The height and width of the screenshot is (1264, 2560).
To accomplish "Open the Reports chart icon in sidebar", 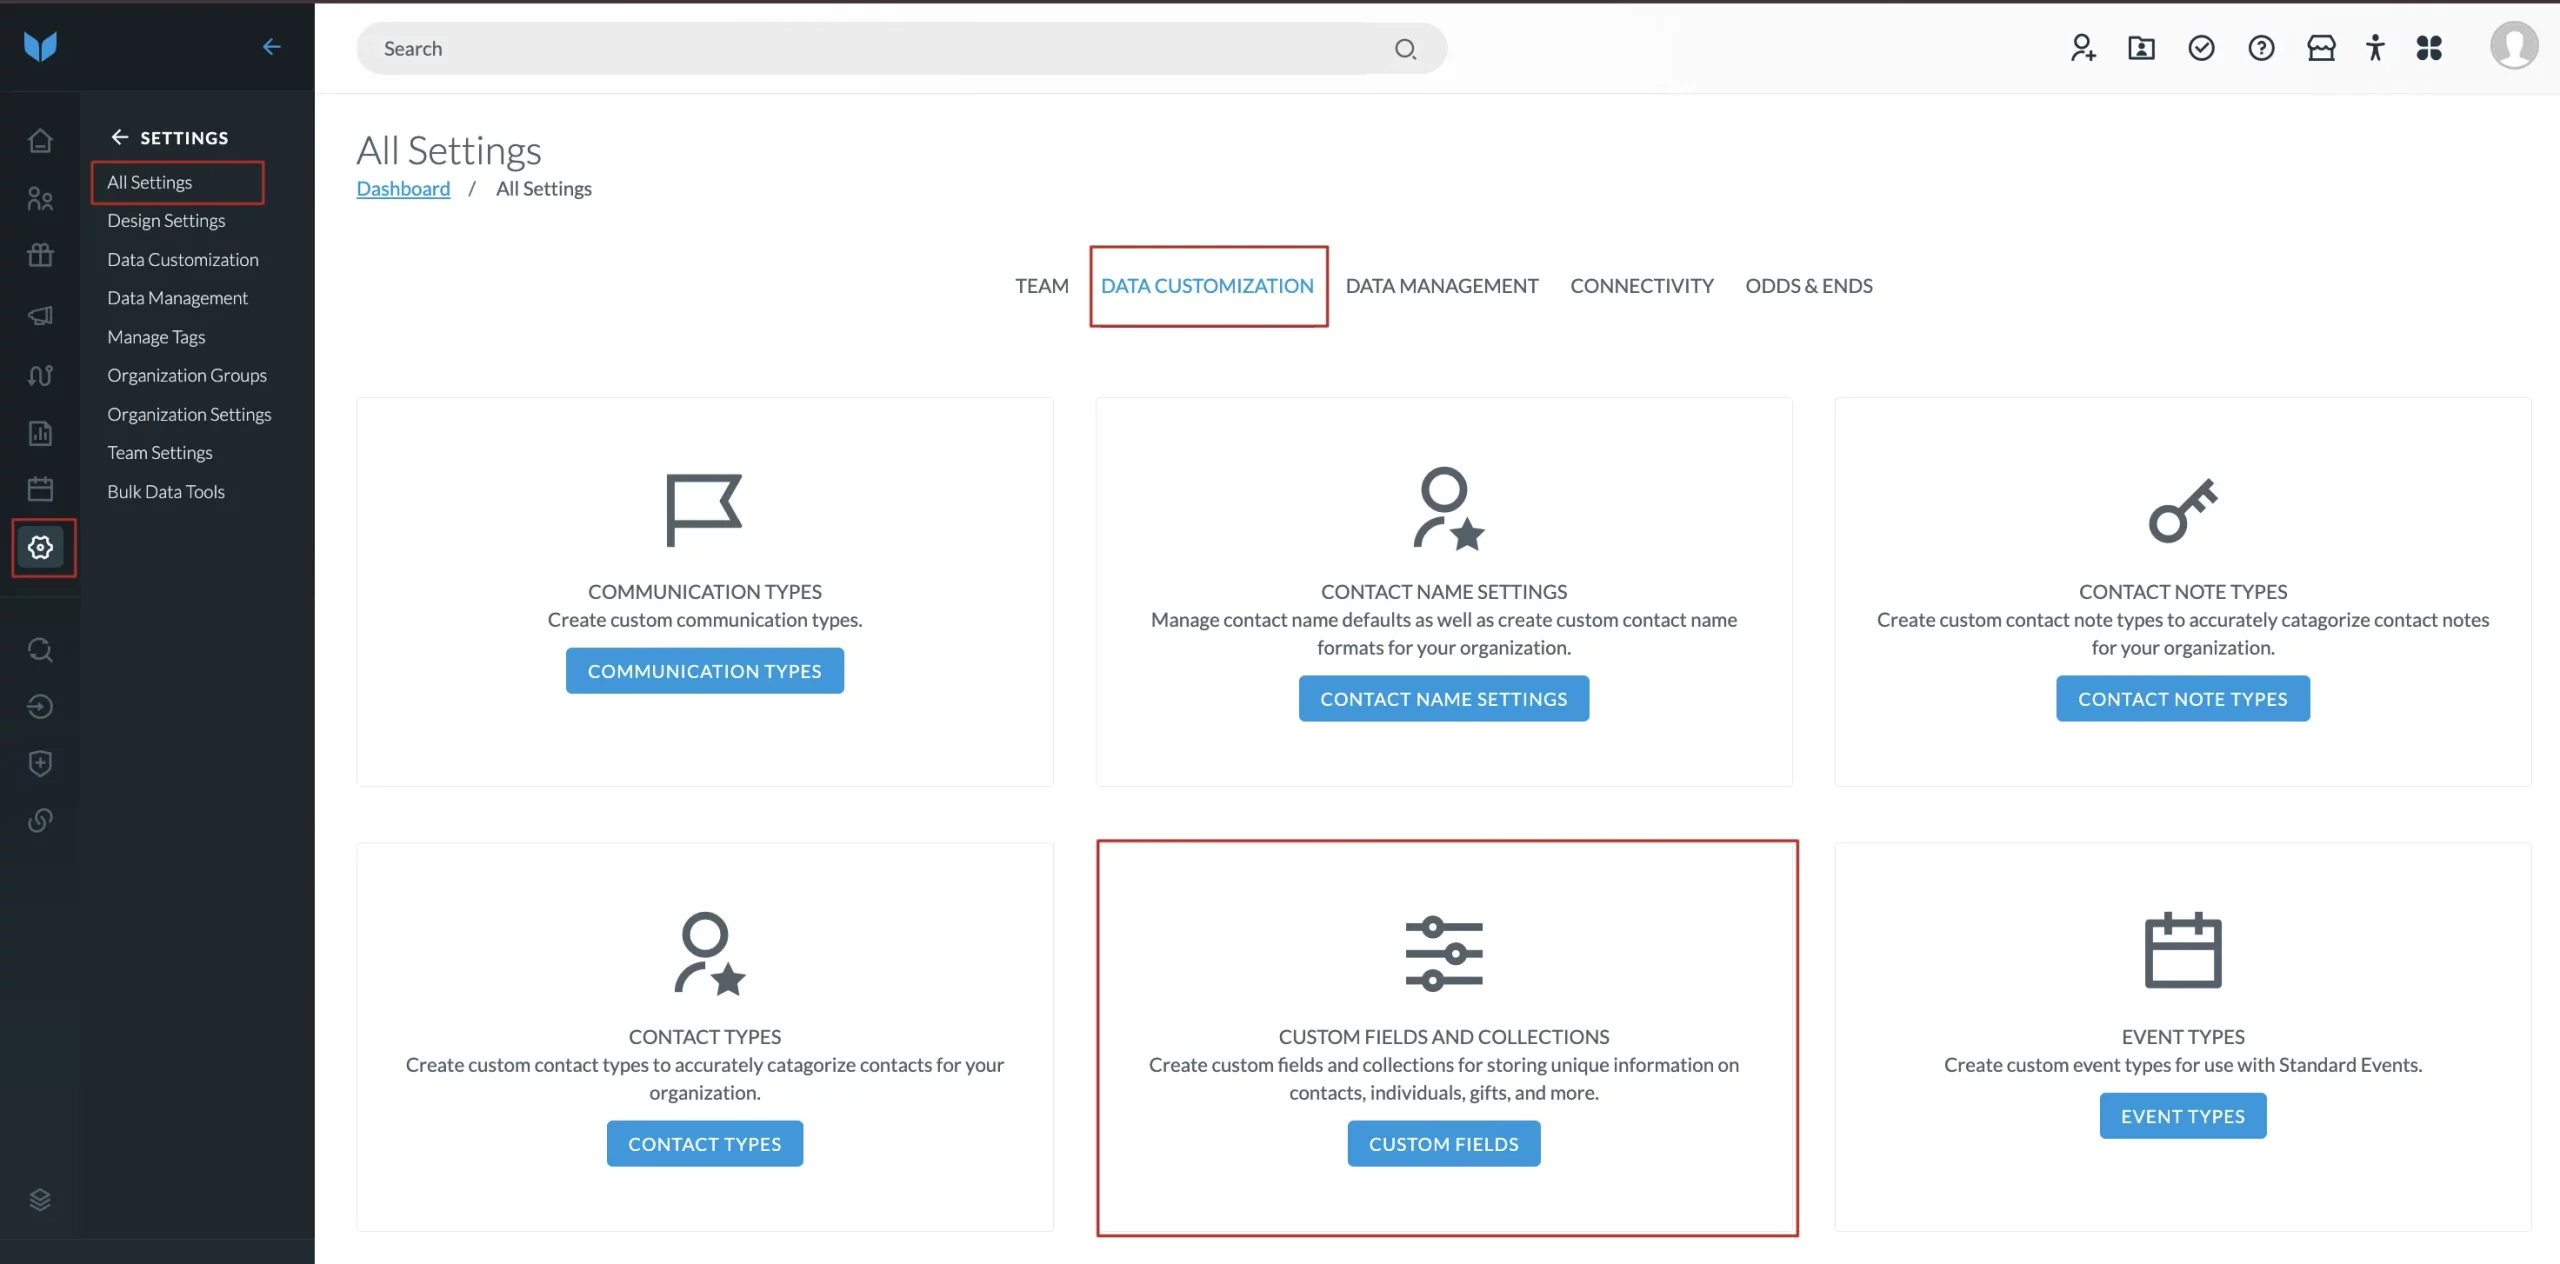I will [40, 433].
